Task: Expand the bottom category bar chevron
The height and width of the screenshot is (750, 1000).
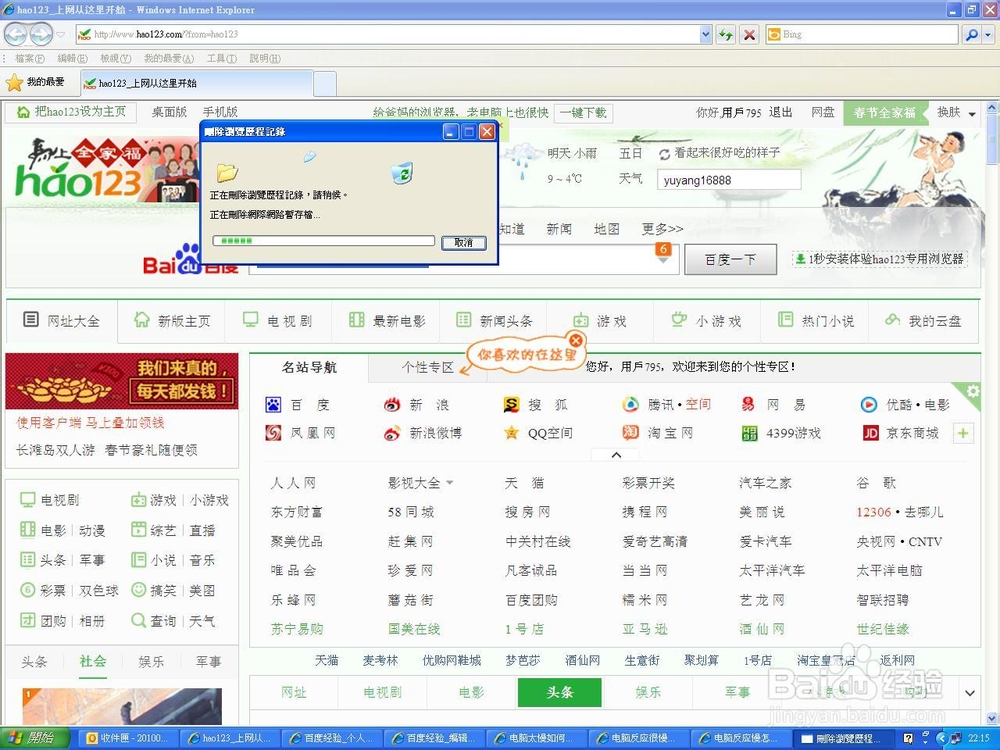Action: pos(969,693)
